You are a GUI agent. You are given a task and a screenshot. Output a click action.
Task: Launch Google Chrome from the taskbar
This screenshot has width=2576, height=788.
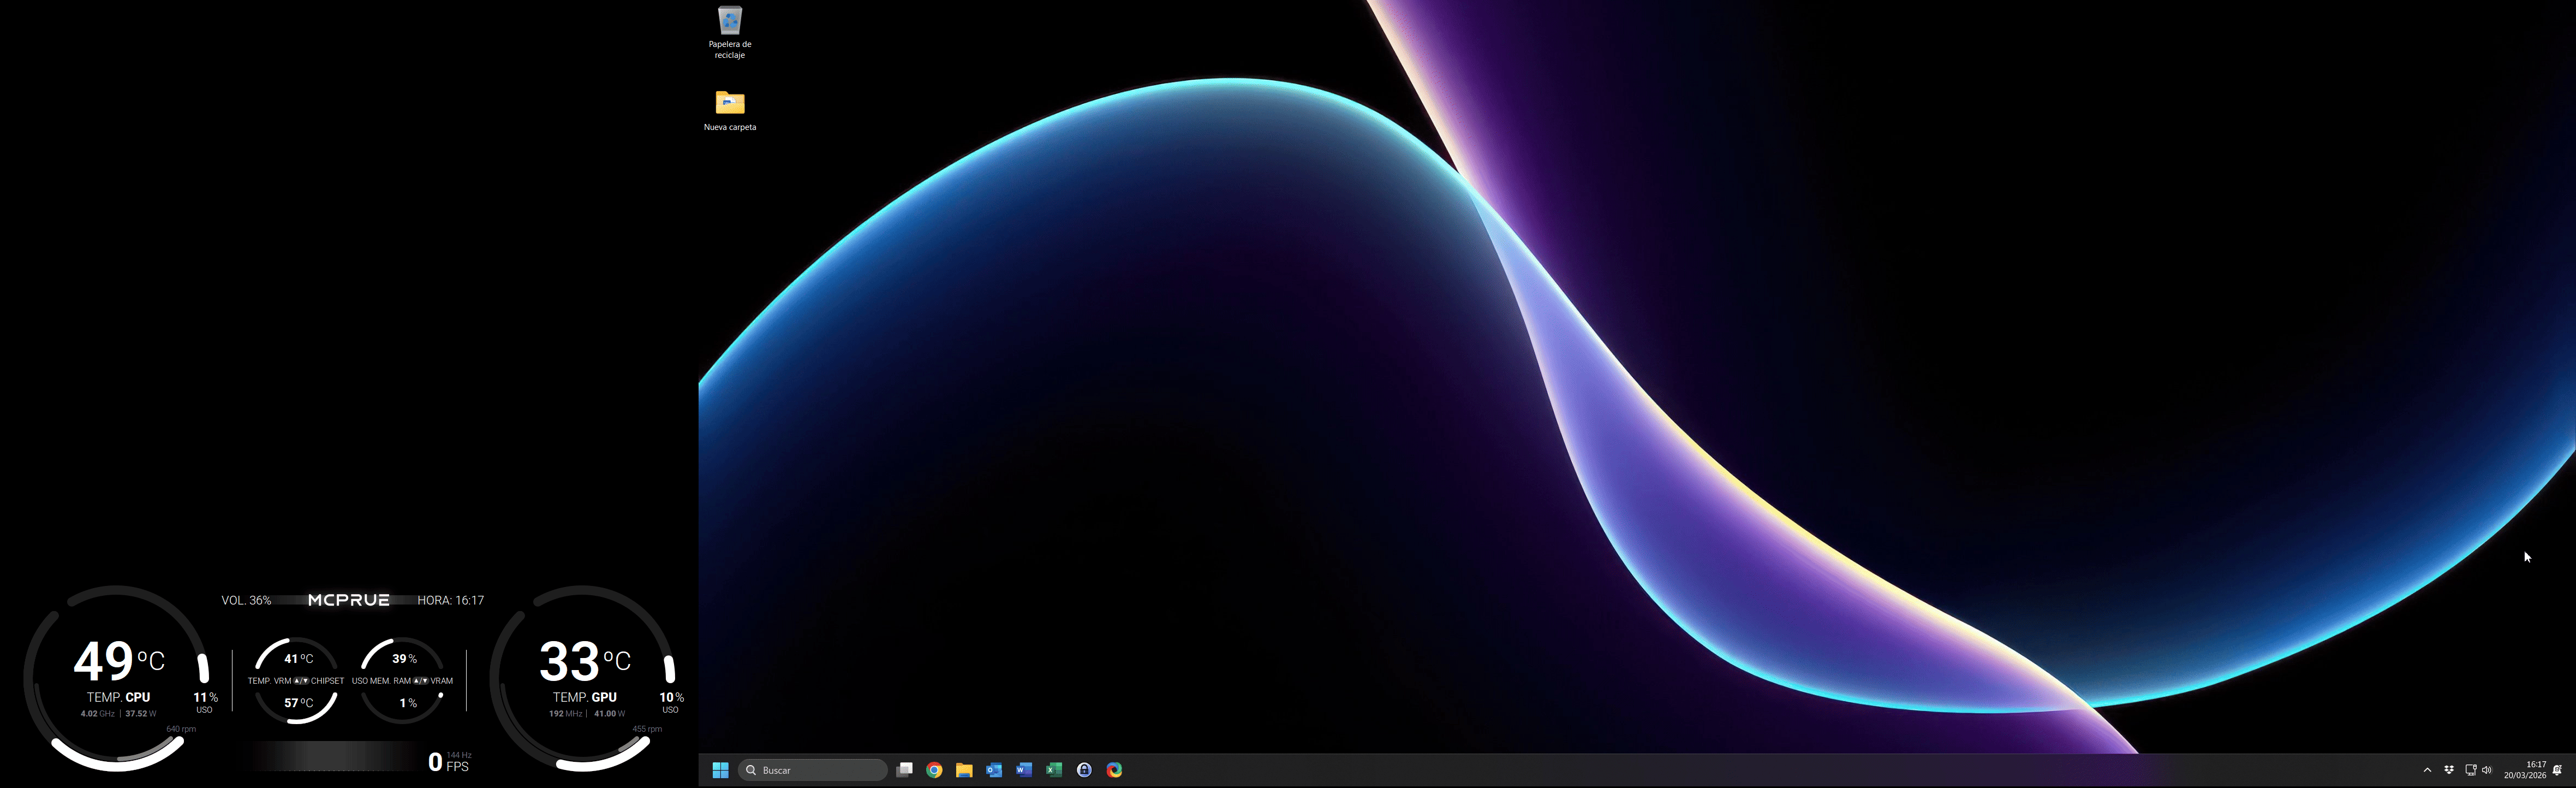[934, 770]
